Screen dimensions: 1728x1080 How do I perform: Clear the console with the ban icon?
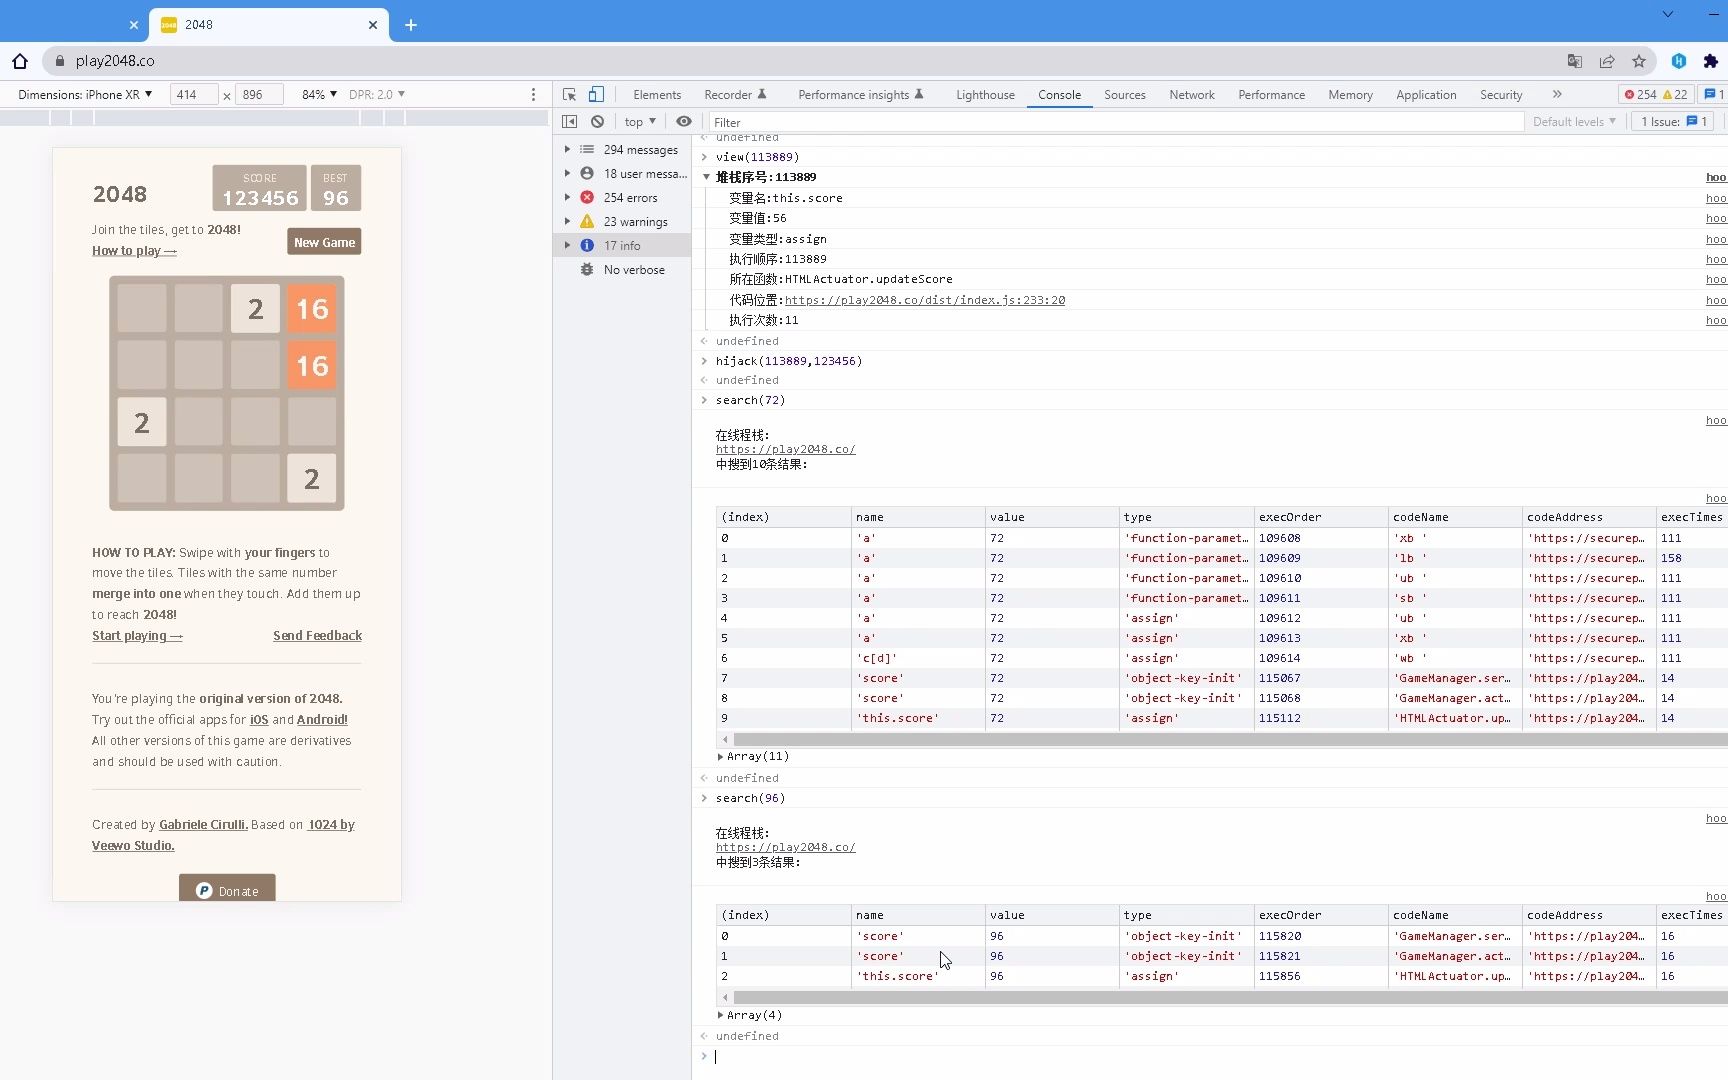click(x=597, y=121)
